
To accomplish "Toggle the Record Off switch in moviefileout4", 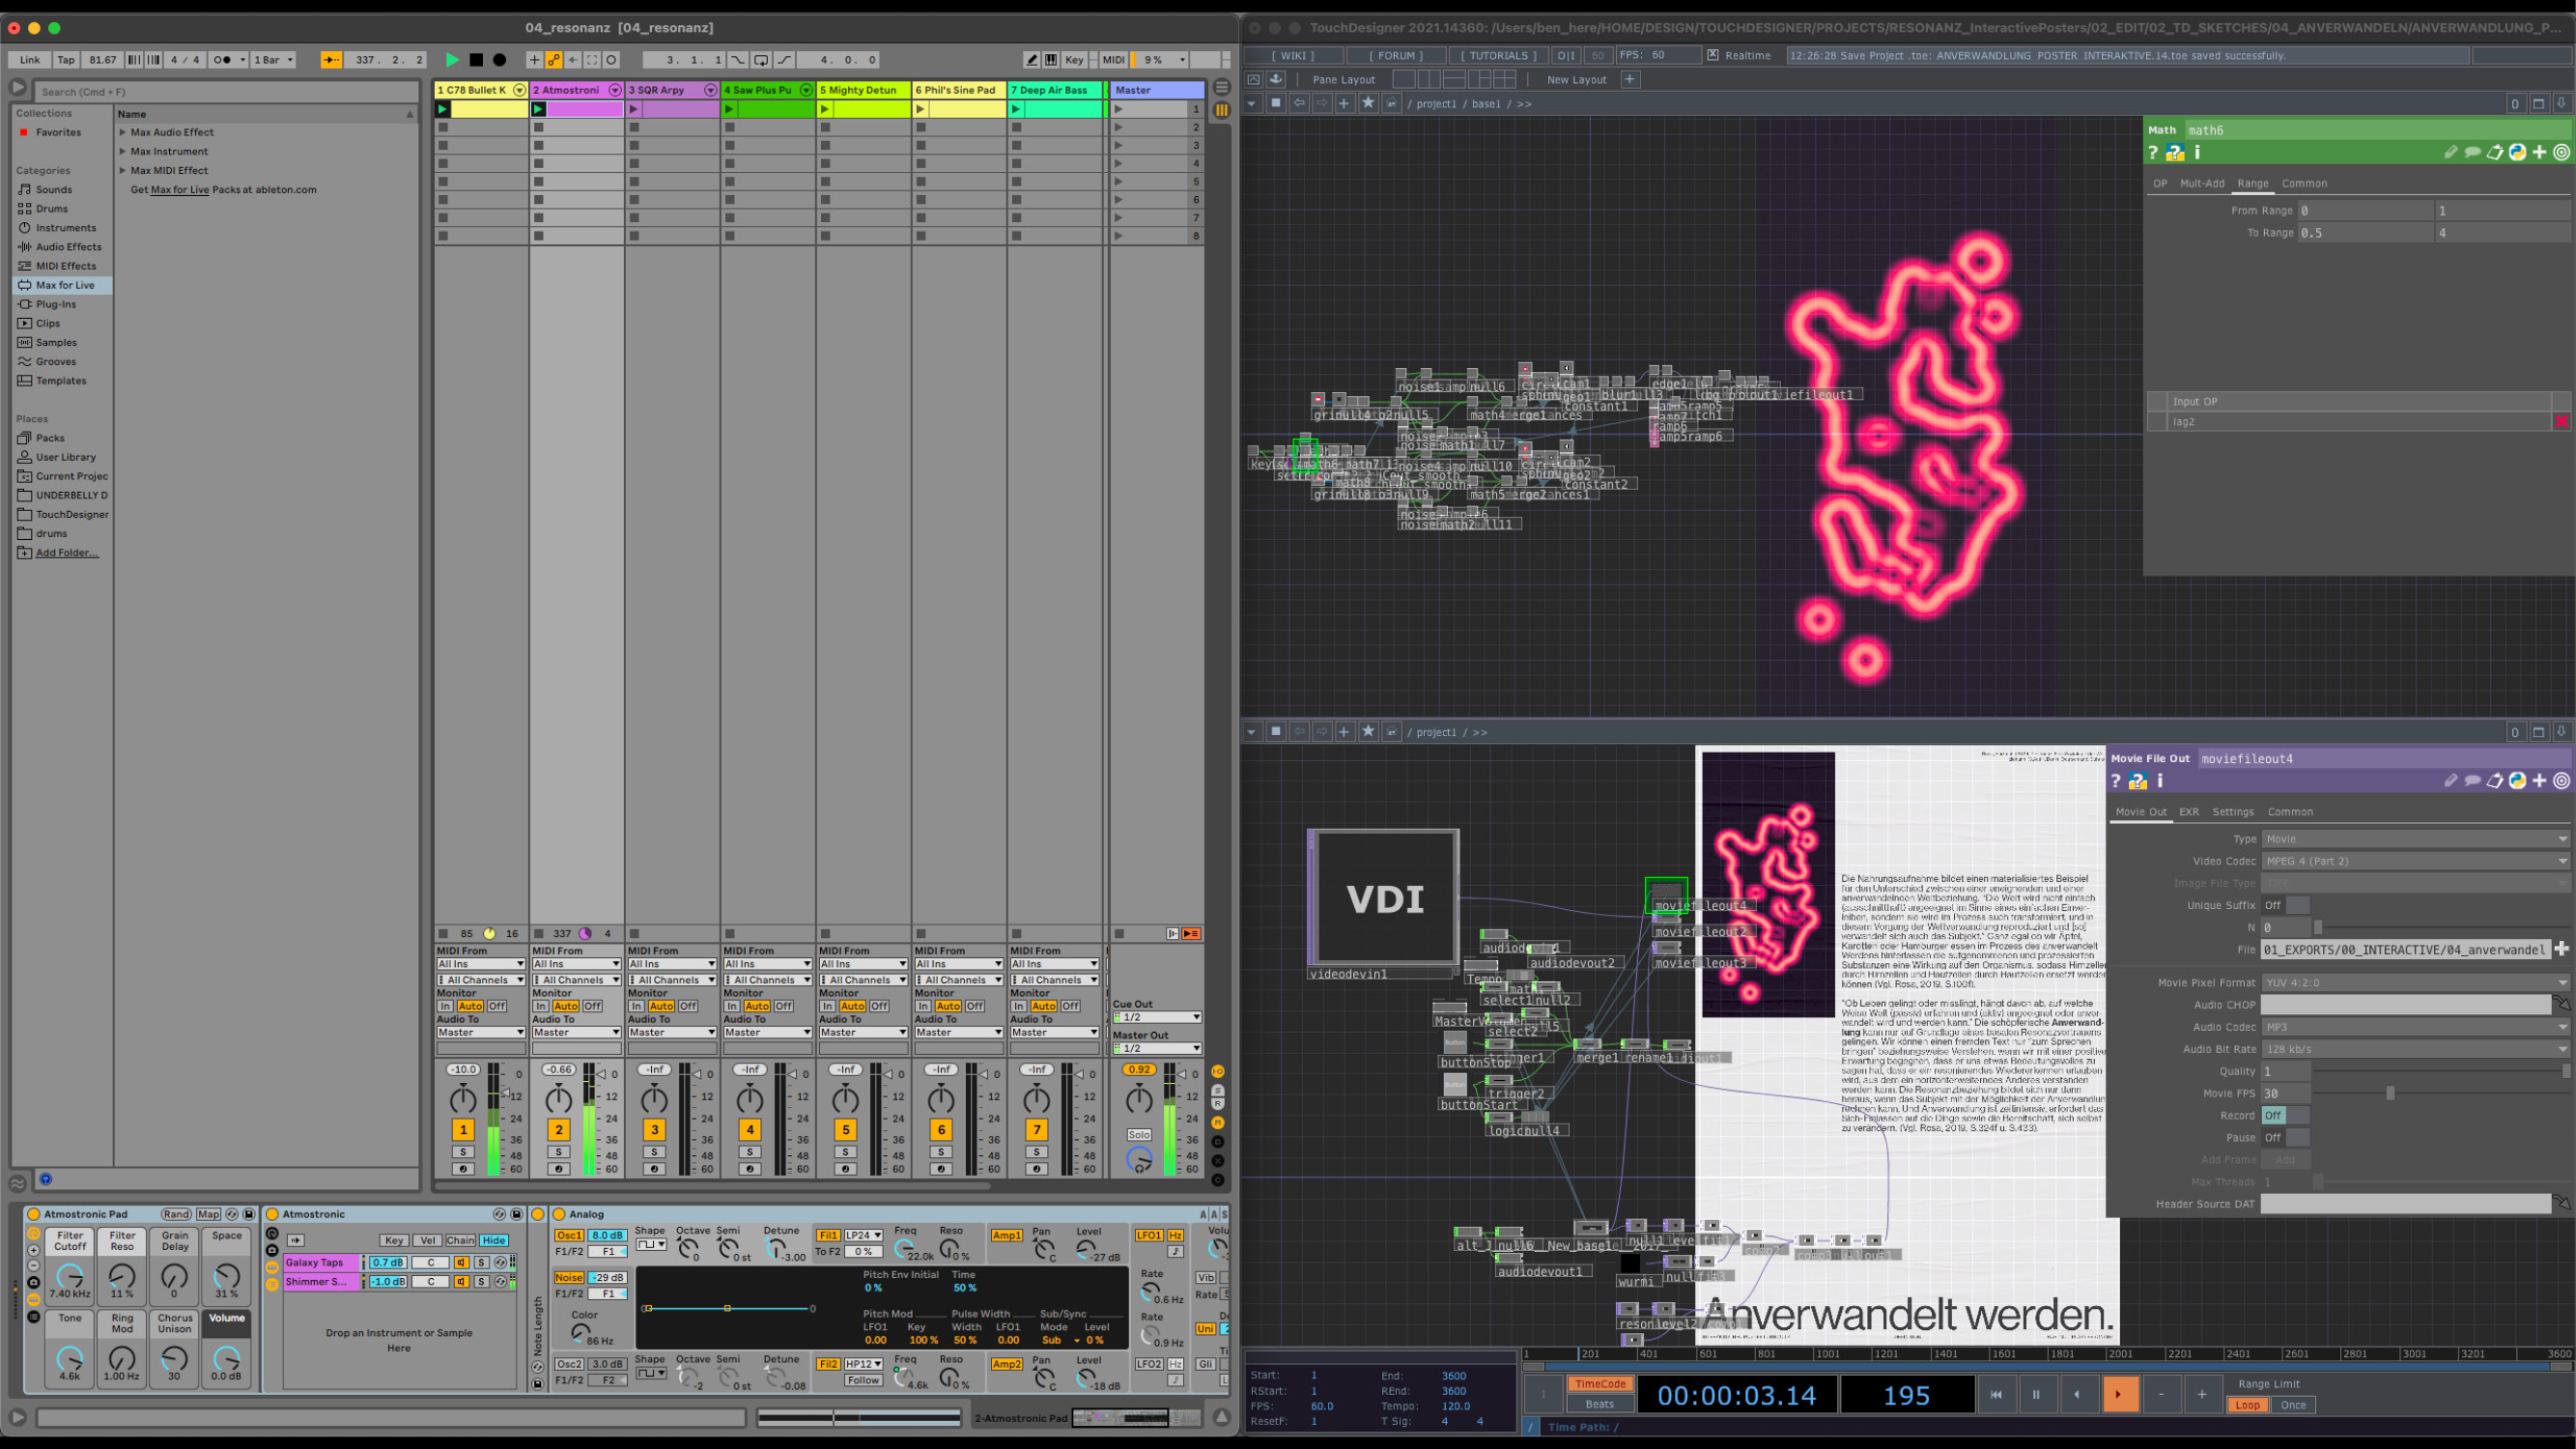I will coord(2284,1115).
